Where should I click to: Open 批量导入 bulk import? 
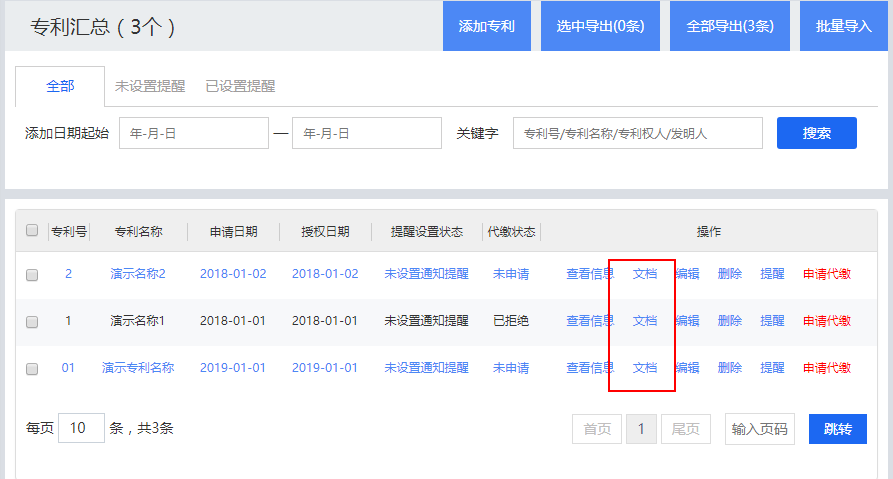point(843,26)
